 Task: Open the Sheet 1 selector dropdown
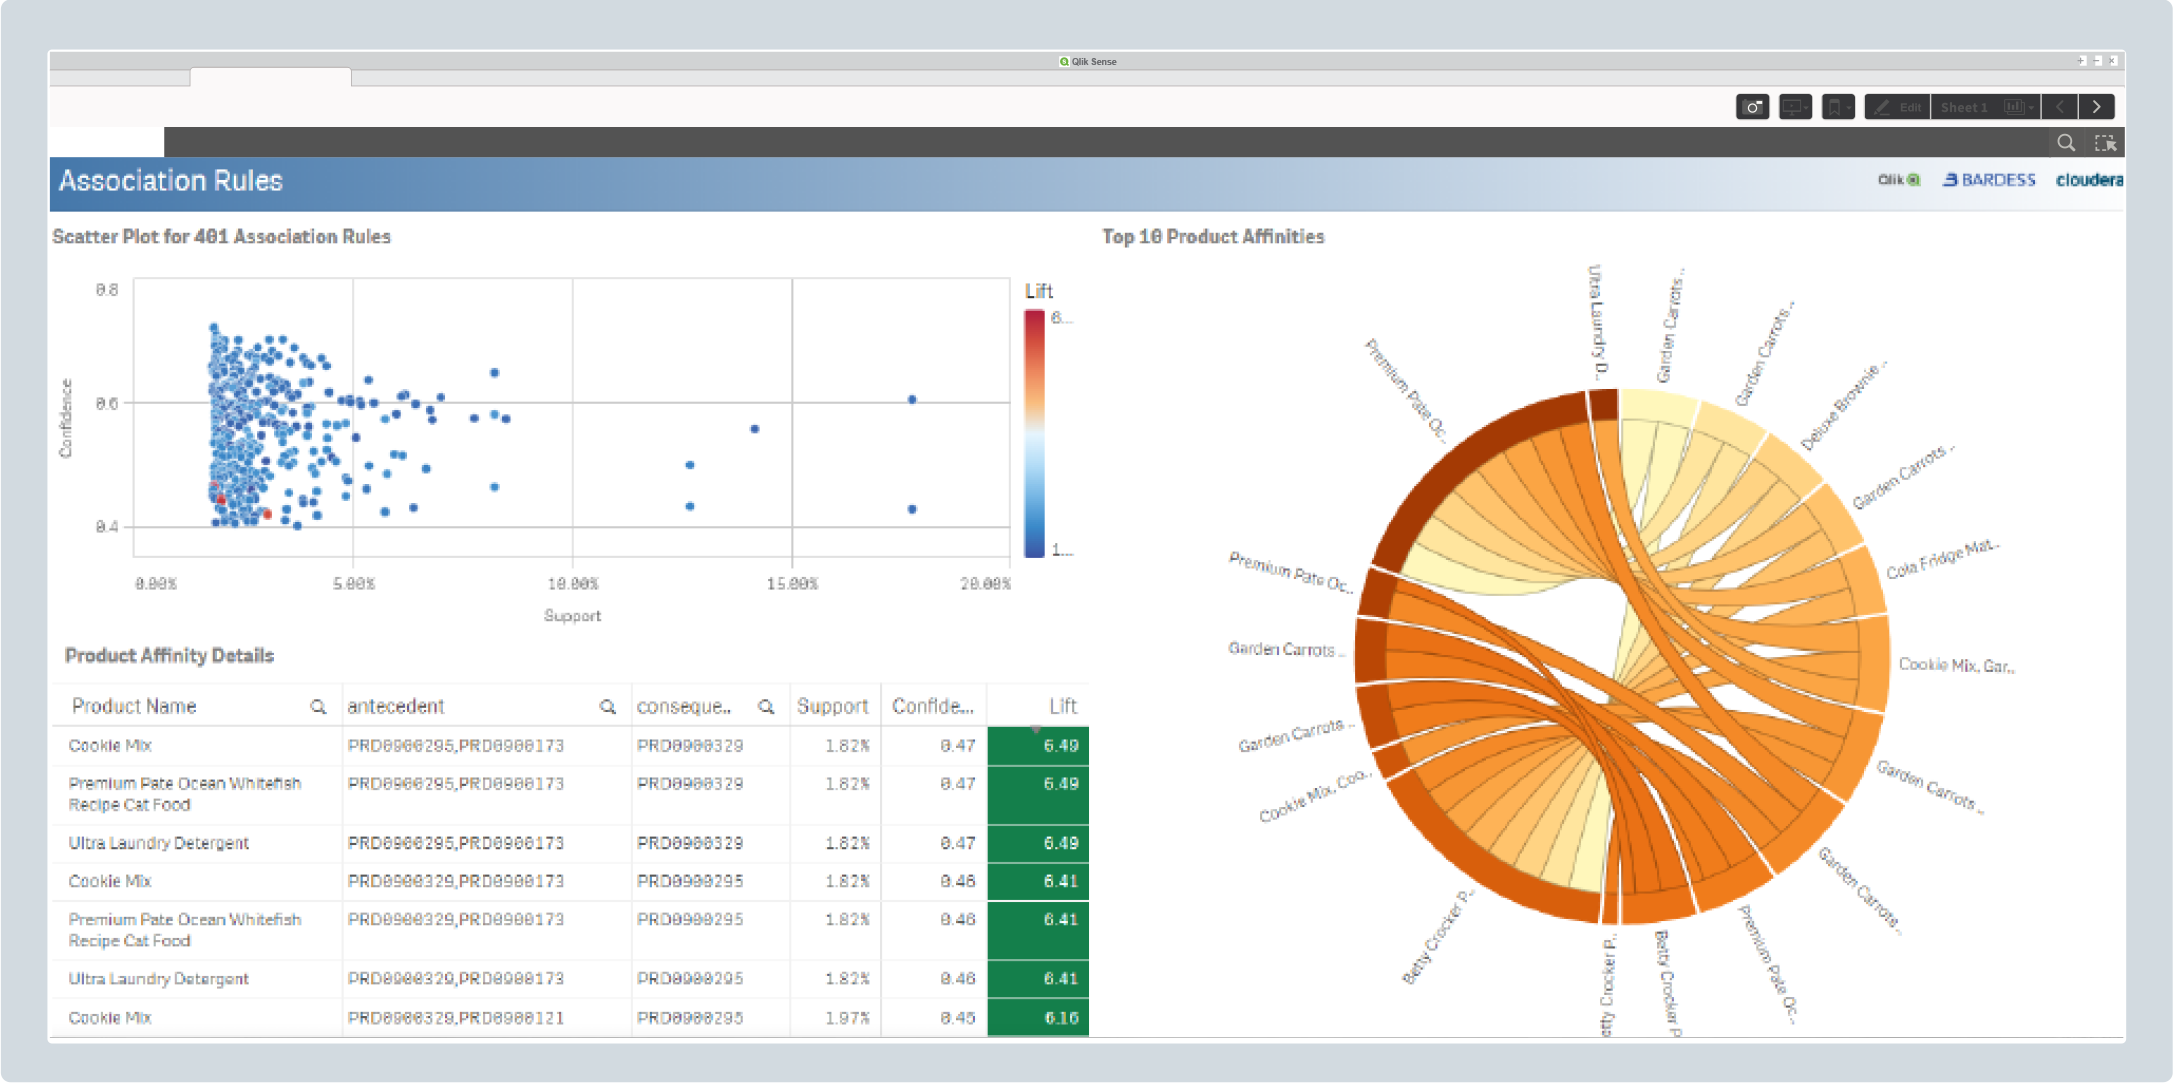click(1985, 107)
